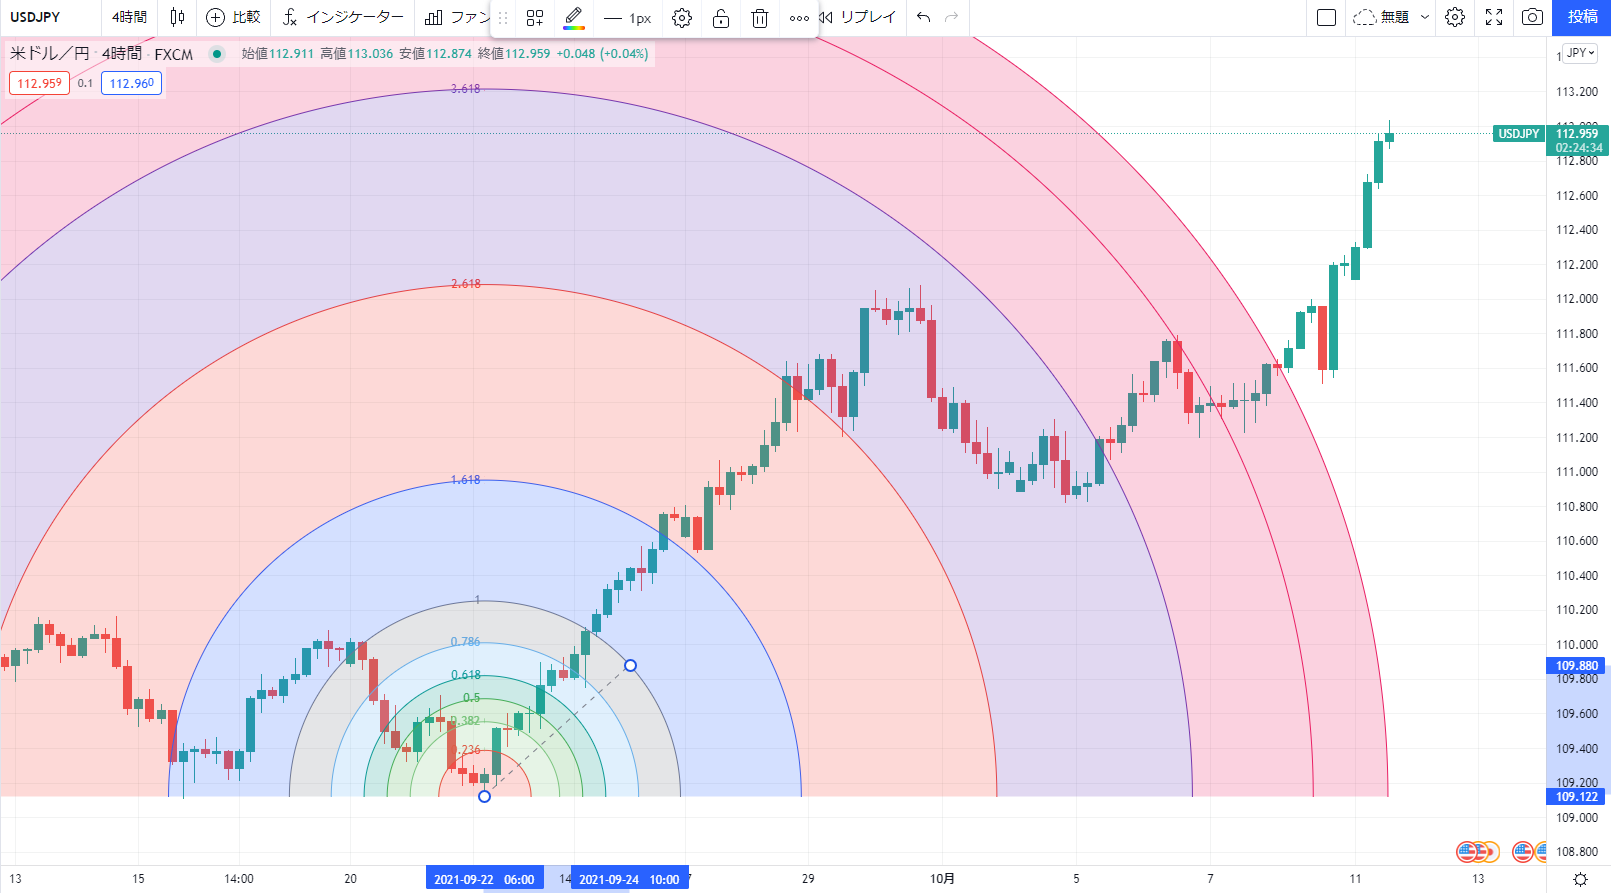
Task: Open the JPY currency dropdown
Action: 1580,53
